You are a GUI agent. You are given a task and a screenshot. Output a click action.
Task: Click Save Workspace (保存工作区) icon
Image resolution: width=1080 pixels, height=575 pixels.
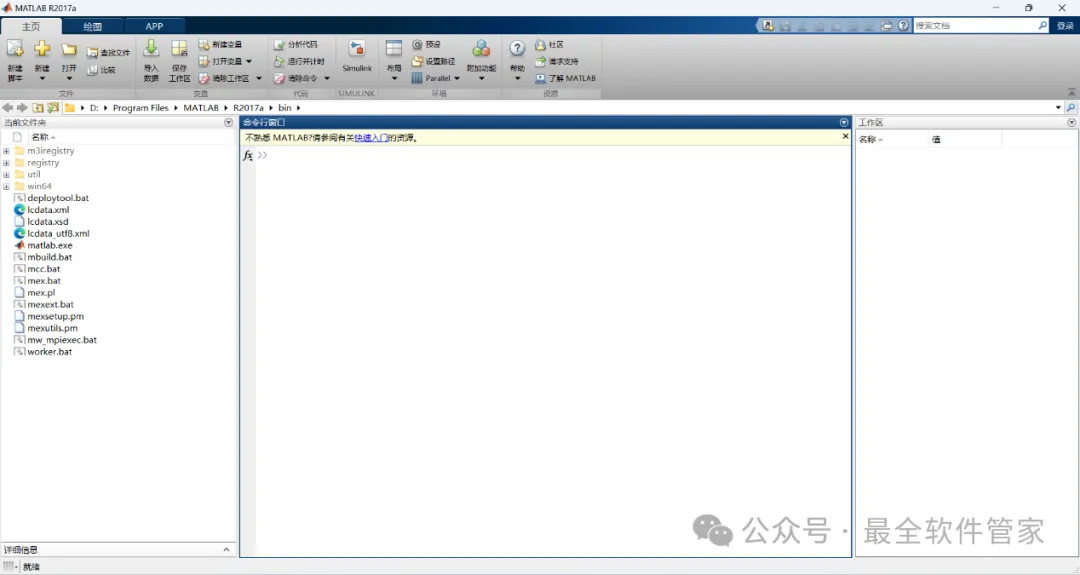[179, 48]
